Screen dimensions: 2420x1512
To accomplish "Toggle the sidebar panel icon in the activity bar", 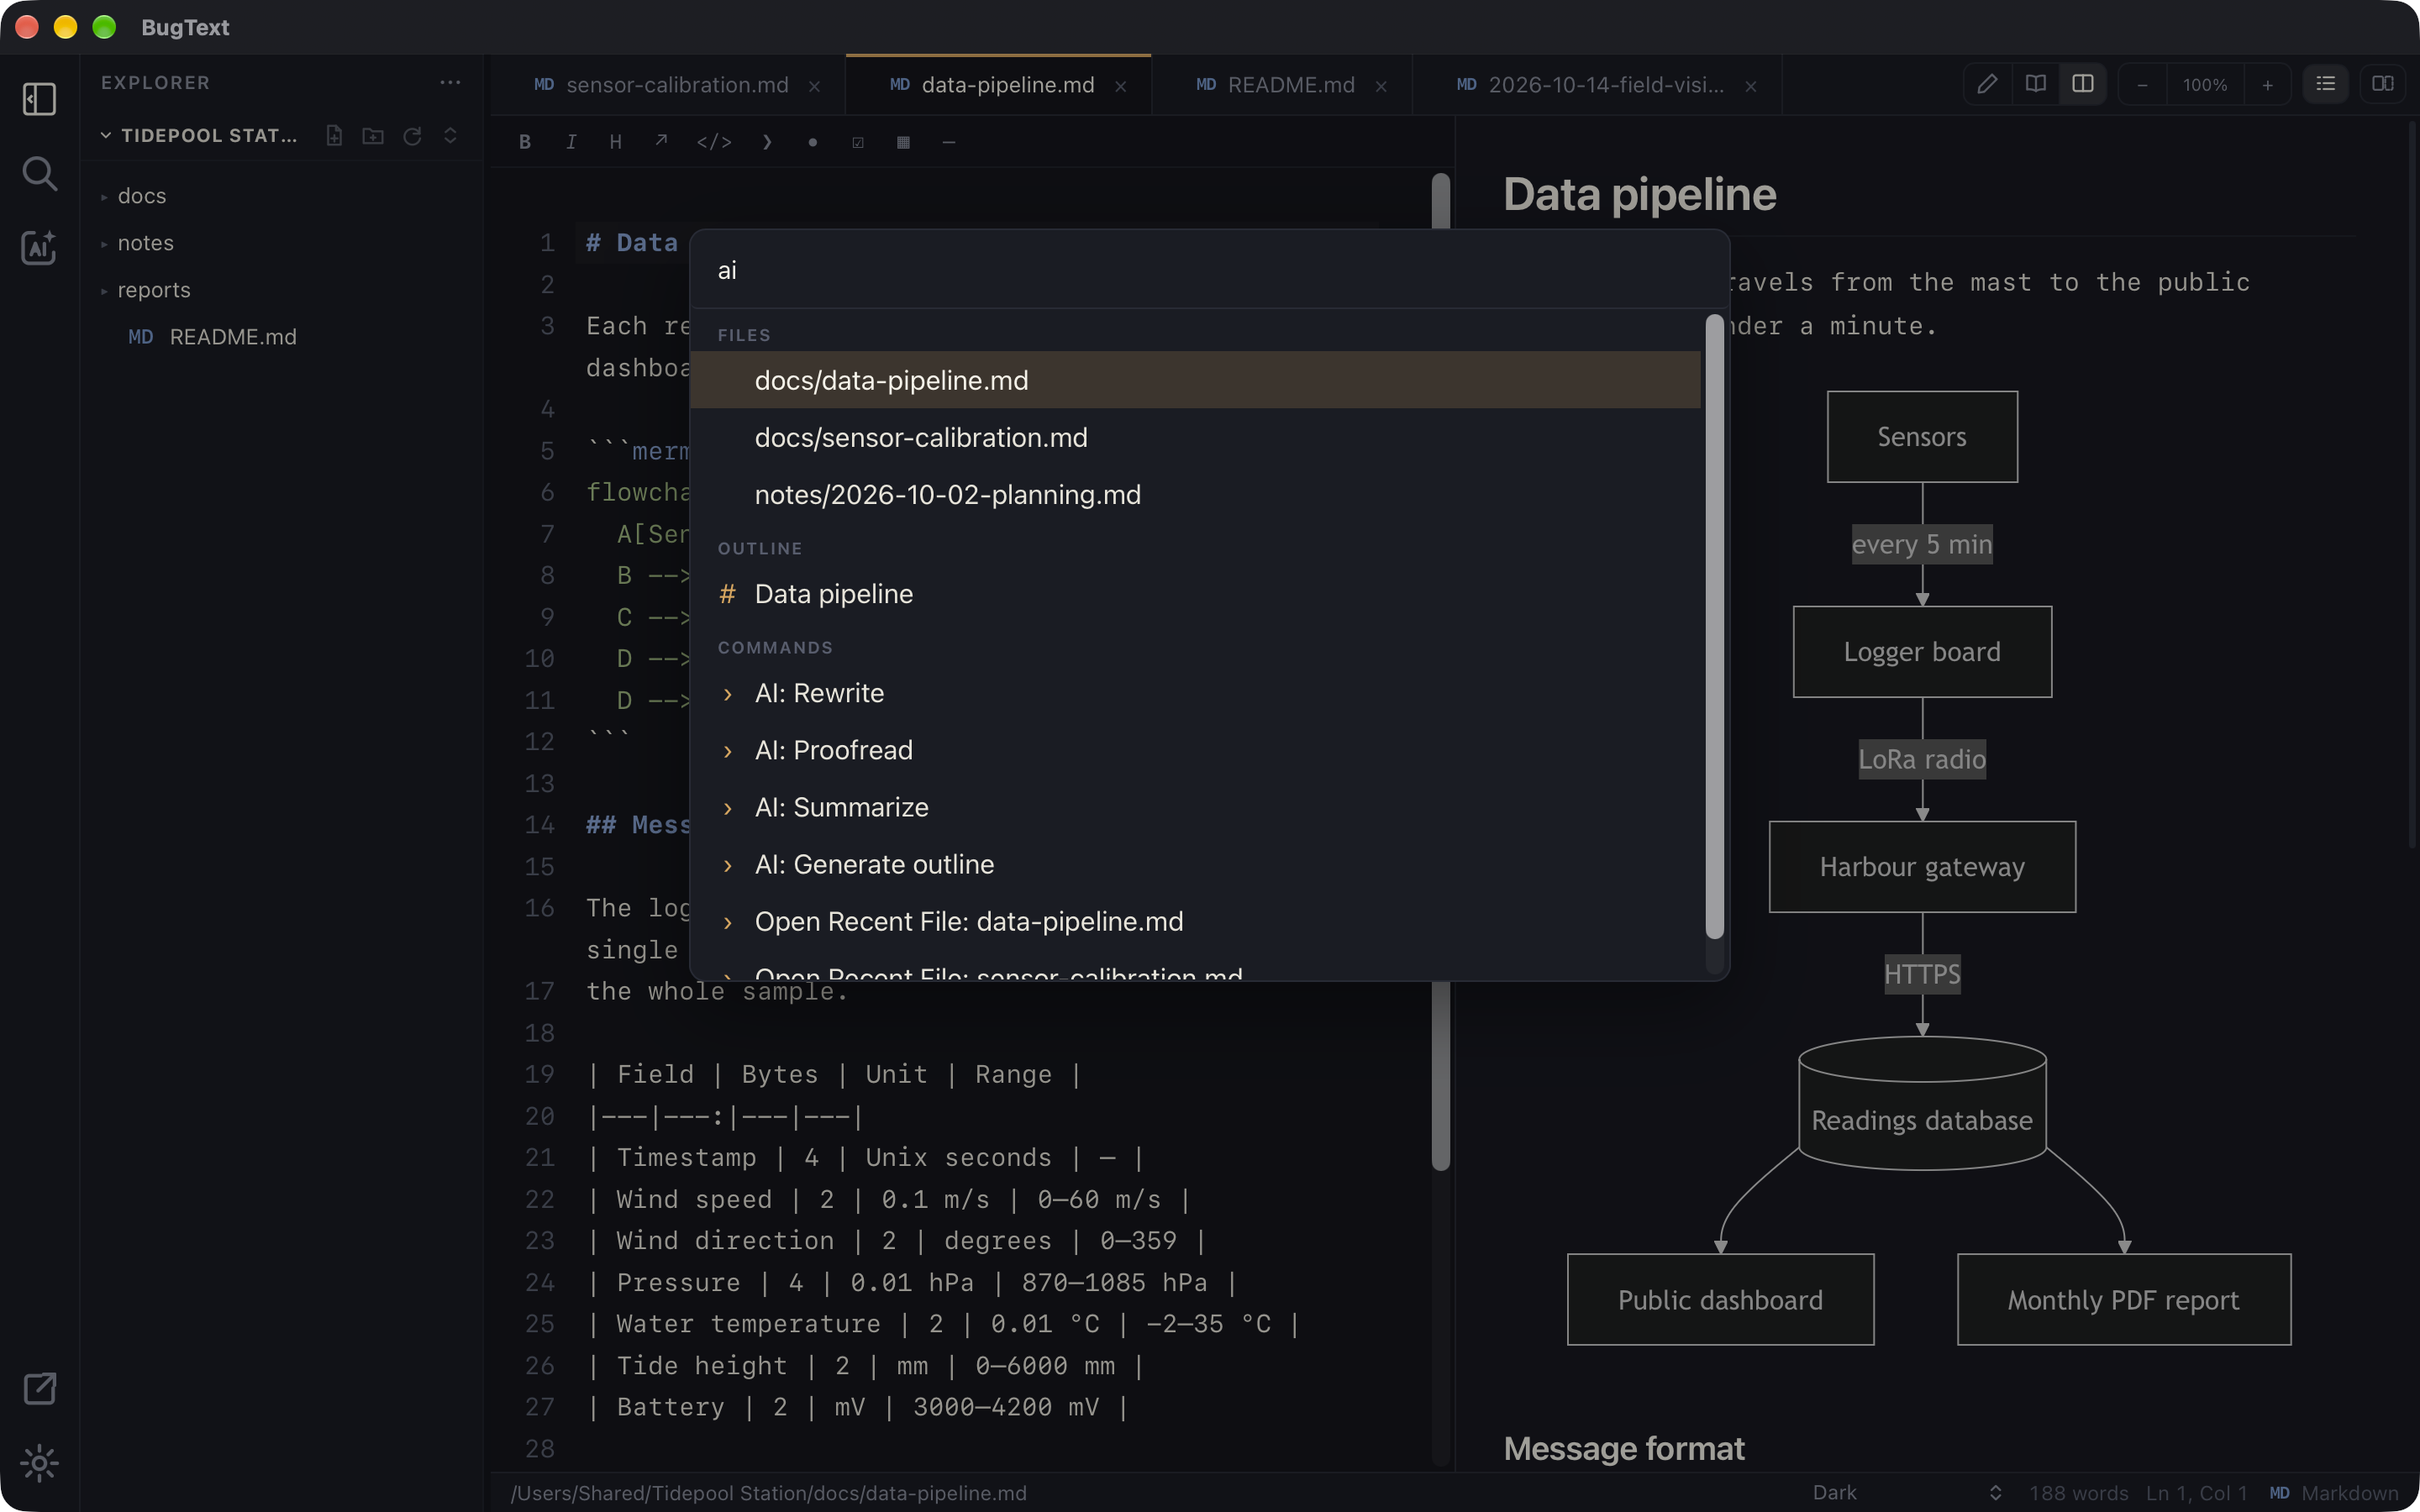I will (x=39, y=99).
